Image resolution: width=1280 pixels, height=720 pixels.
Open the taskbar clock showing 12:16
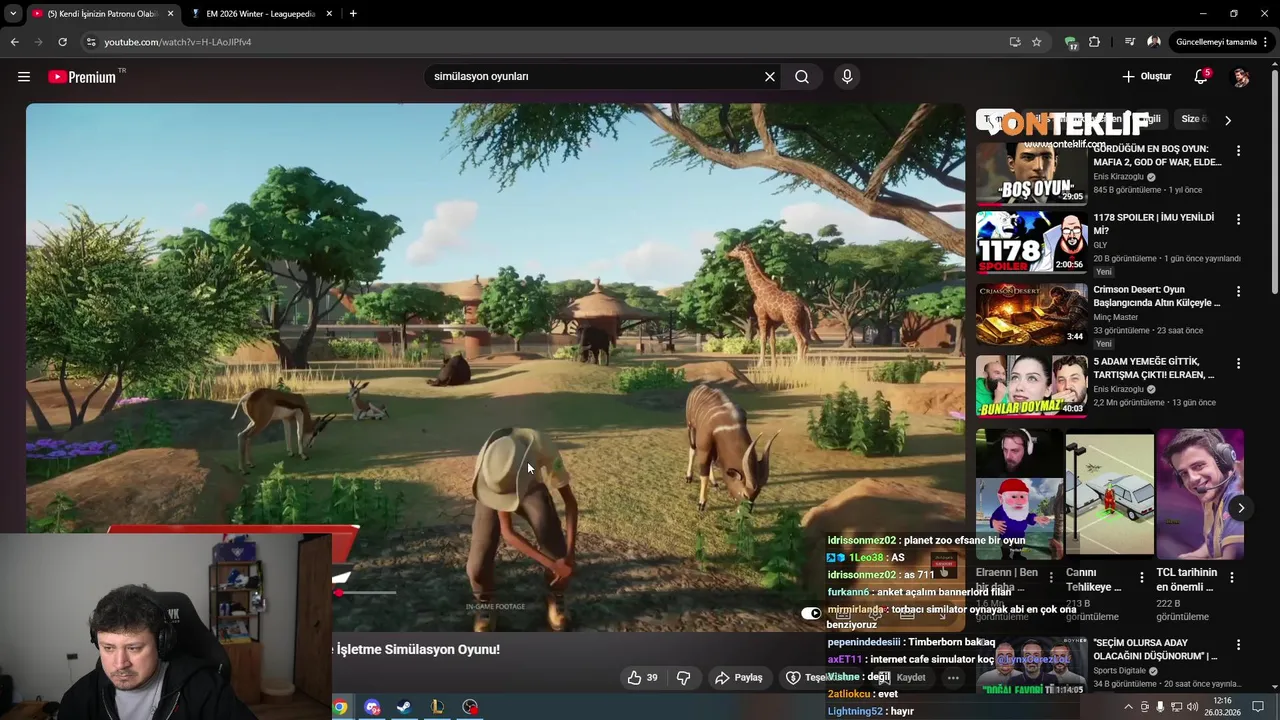pyautogui.click(x=1222, y=707)
